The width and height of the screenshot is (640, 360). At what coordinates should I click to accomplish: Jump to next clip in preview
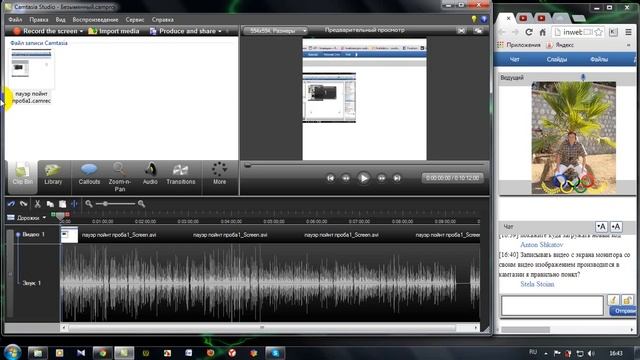pos(397,178)
